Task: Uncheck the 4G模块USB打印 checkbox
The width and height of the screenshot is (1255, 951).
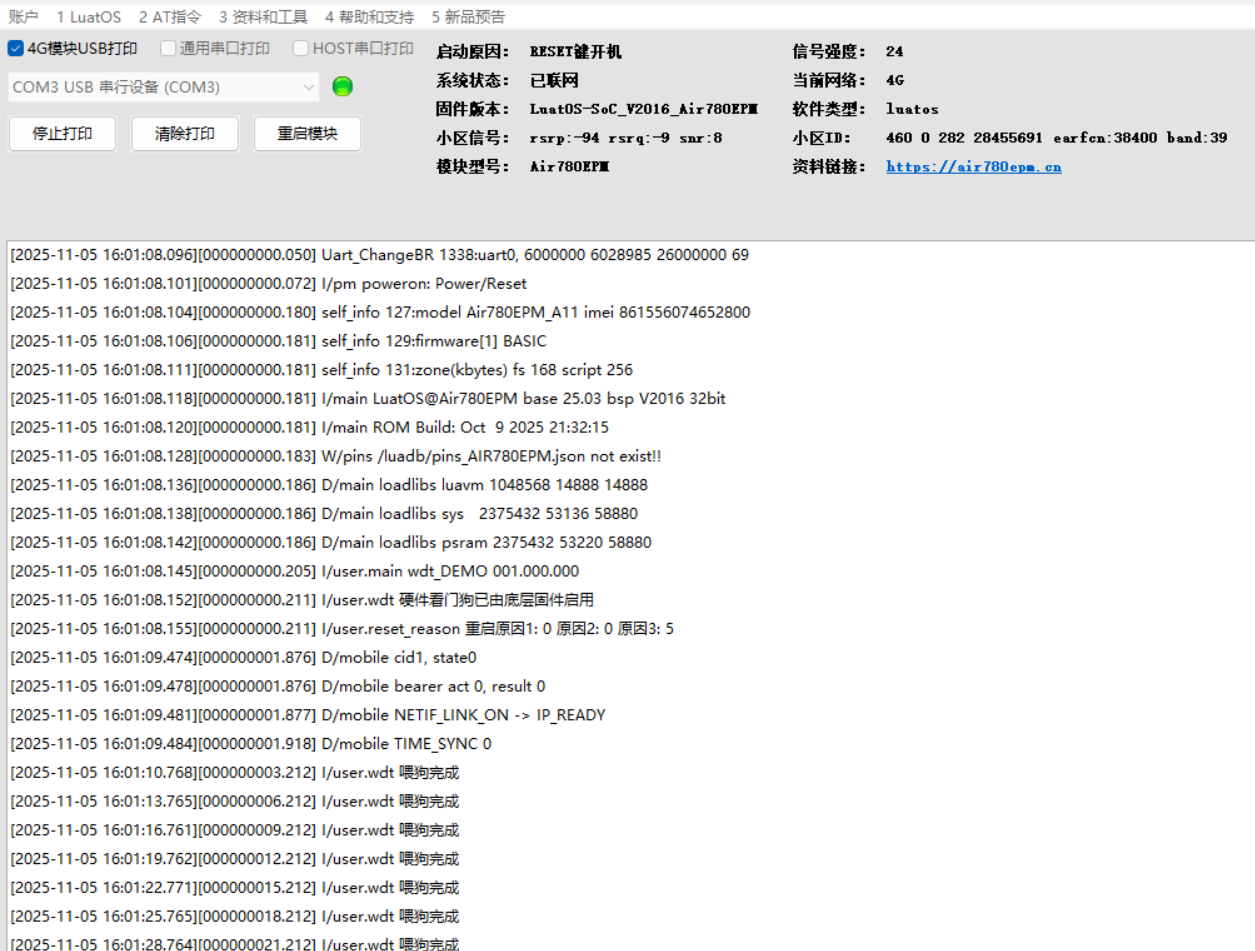Action: [x=16, y=48]
